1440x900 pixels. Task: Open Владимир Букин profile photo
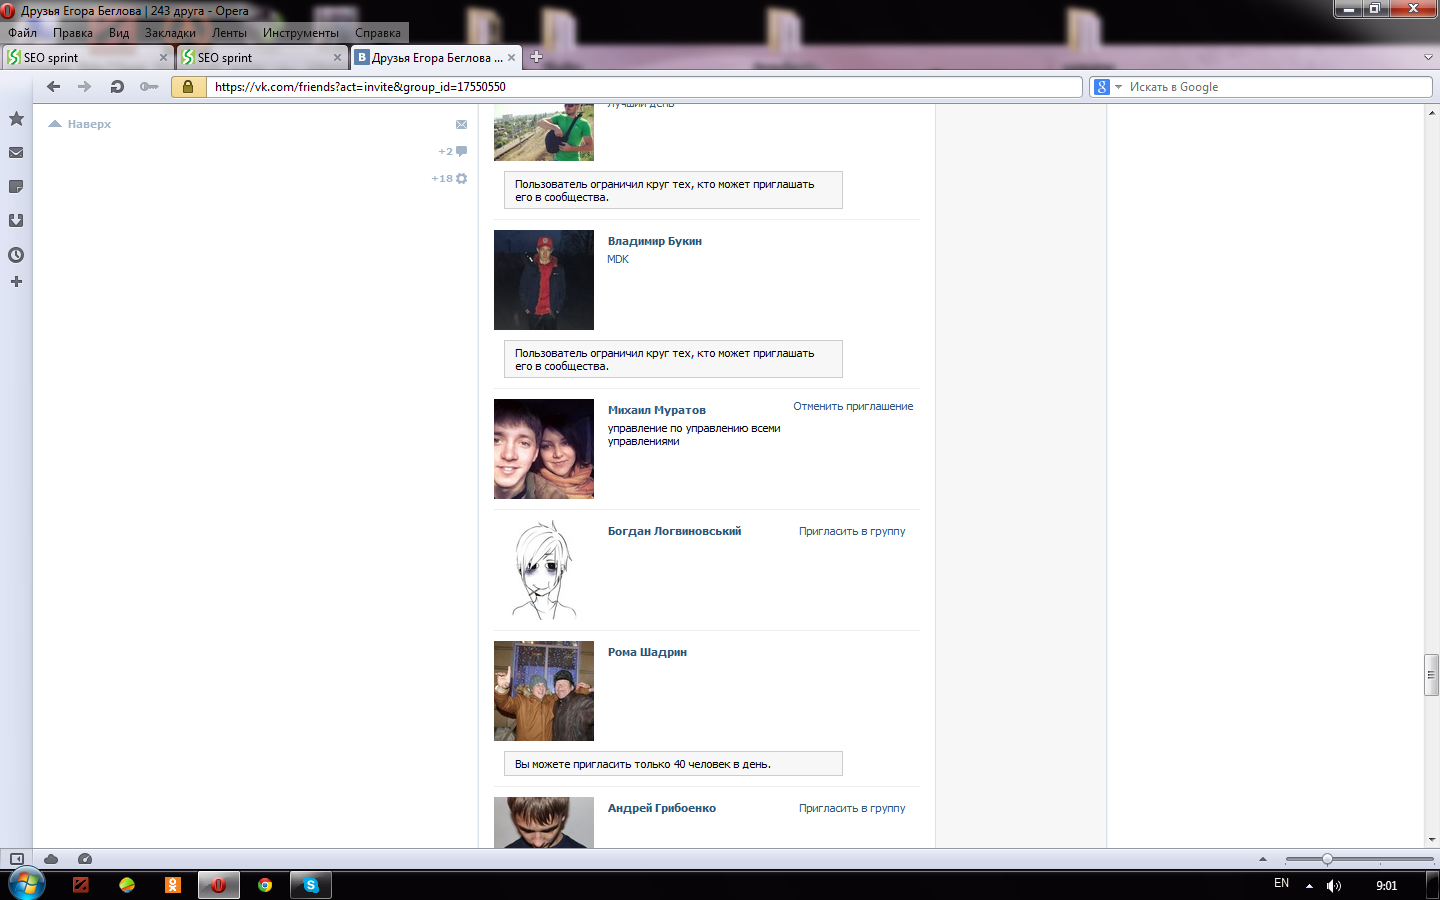pos(544,280)
